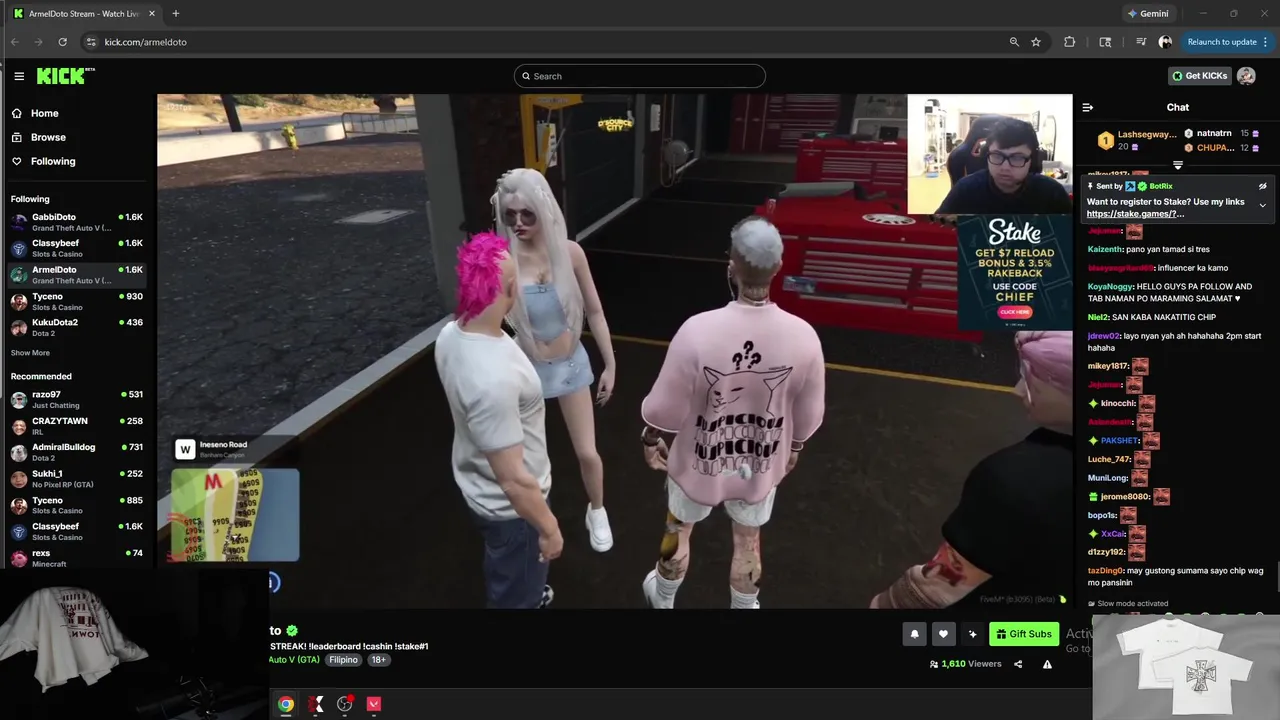Click the sparkle icon beside Gift Subs
Screen dimensions: 1280x720
(x=972, y=634)
